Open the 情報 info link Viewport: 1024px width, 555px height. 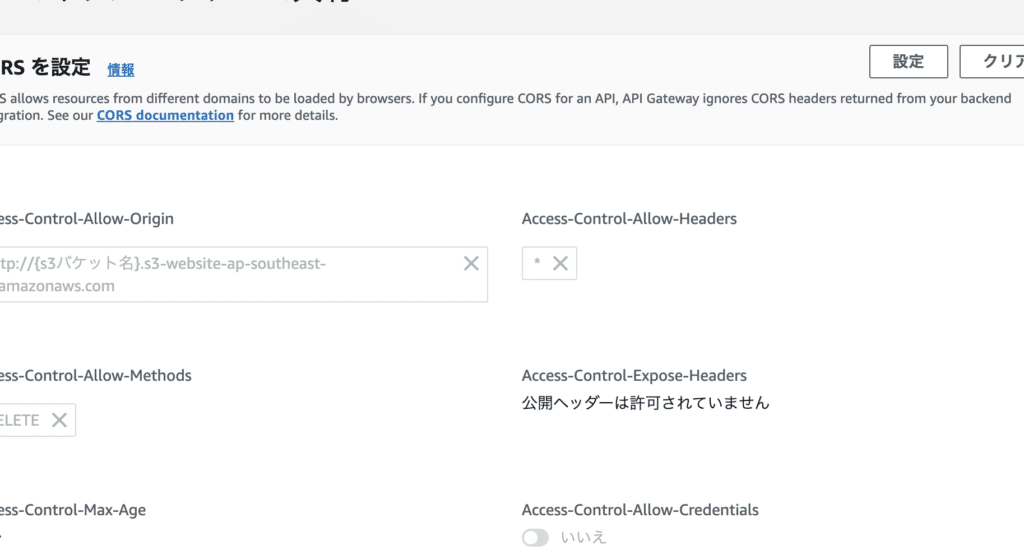tap(121, 70)
